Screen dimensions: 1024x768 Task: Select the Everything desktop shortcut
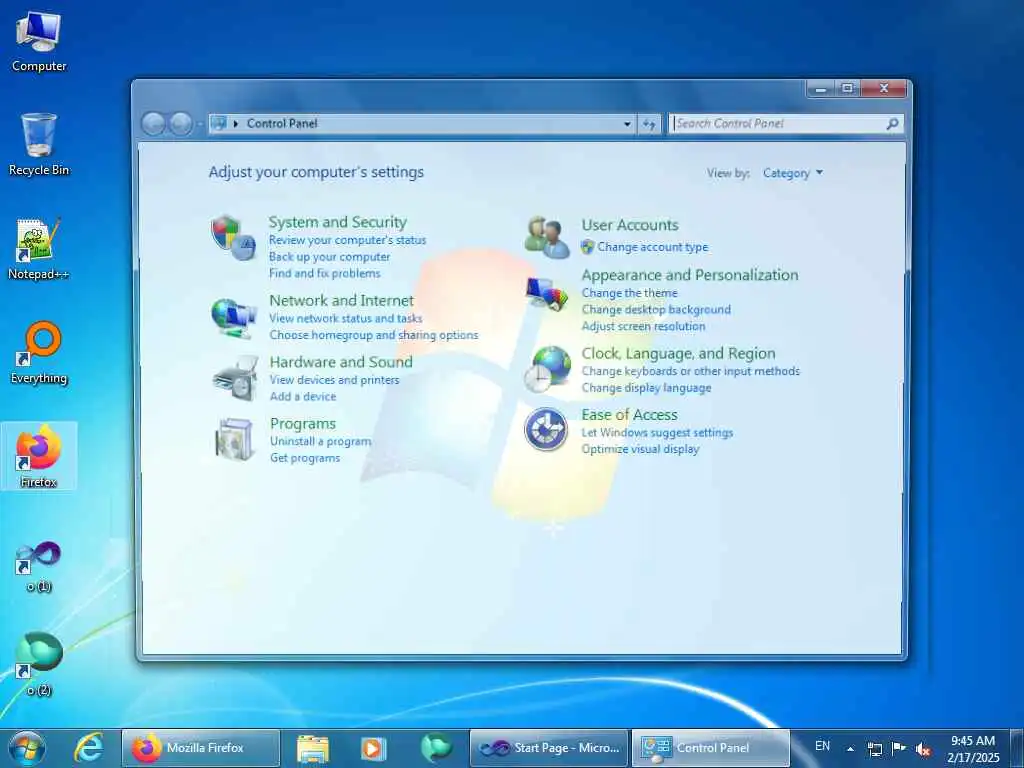click(39, 353)
